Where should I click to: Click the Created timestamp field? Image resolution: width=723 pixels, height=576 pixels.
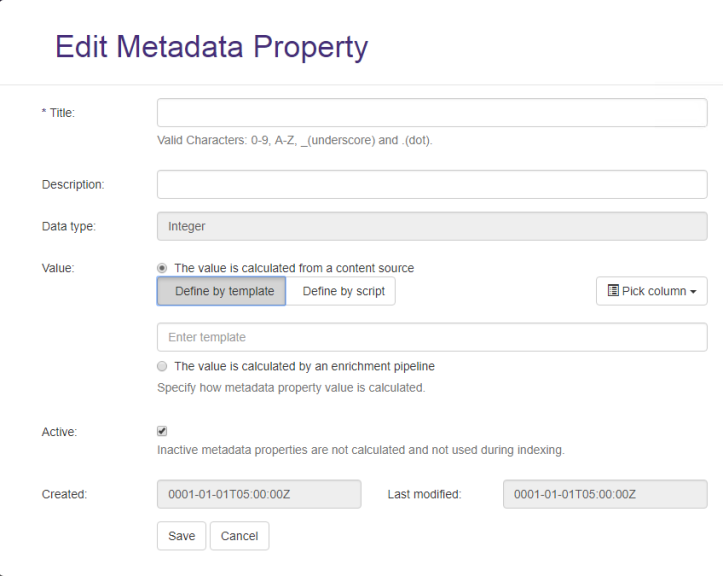pyautogui.click(x=259, y=494)
